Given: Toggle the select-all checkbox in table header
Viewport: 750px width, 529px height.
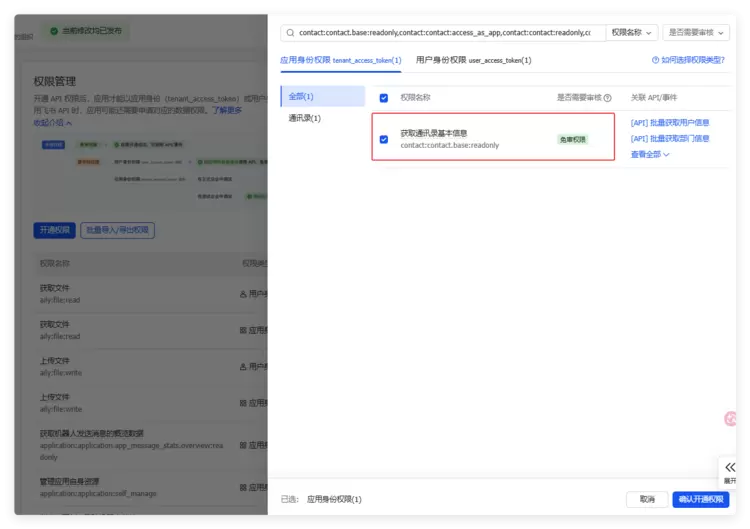Looking at the screenshot, I should [x=384, y=98].
